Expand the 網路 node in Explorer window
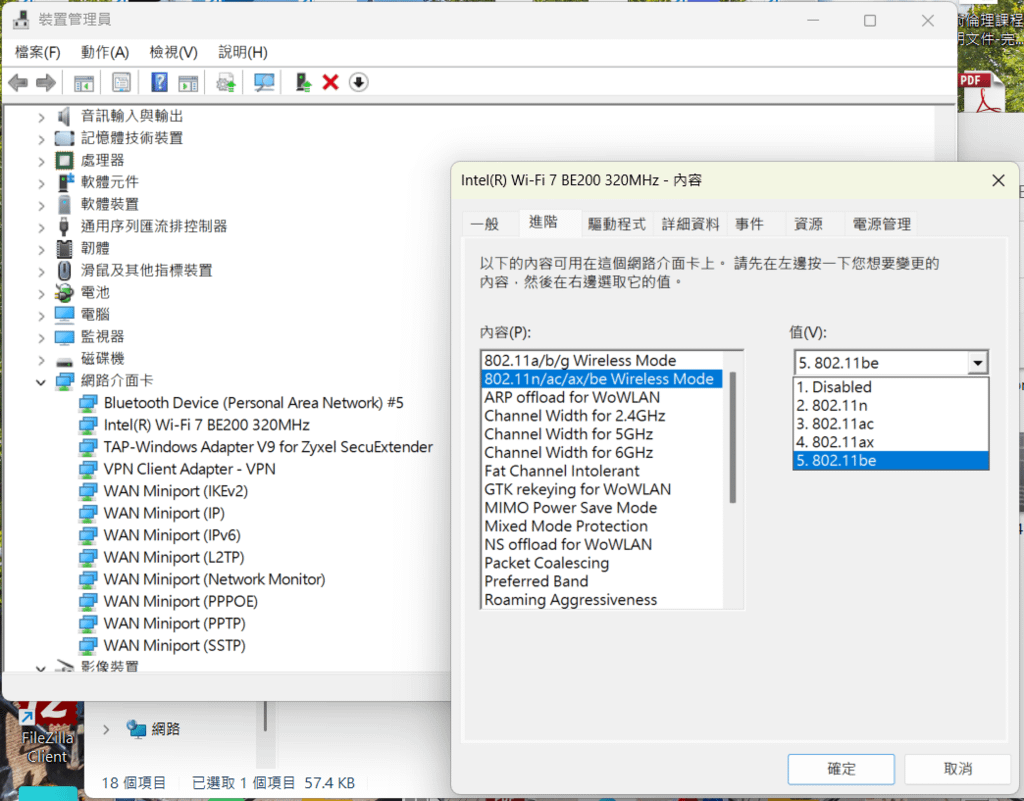This screenshot has width=1024, height=801. (106, 729)
